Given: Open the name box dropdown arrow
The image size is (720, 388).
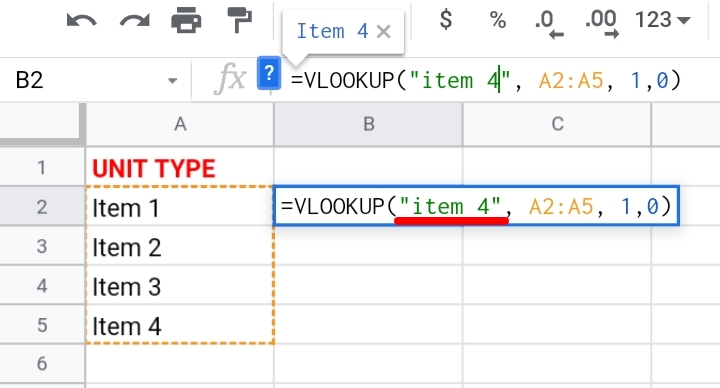Looking at the screenshot, I should (x=173, y=81).
